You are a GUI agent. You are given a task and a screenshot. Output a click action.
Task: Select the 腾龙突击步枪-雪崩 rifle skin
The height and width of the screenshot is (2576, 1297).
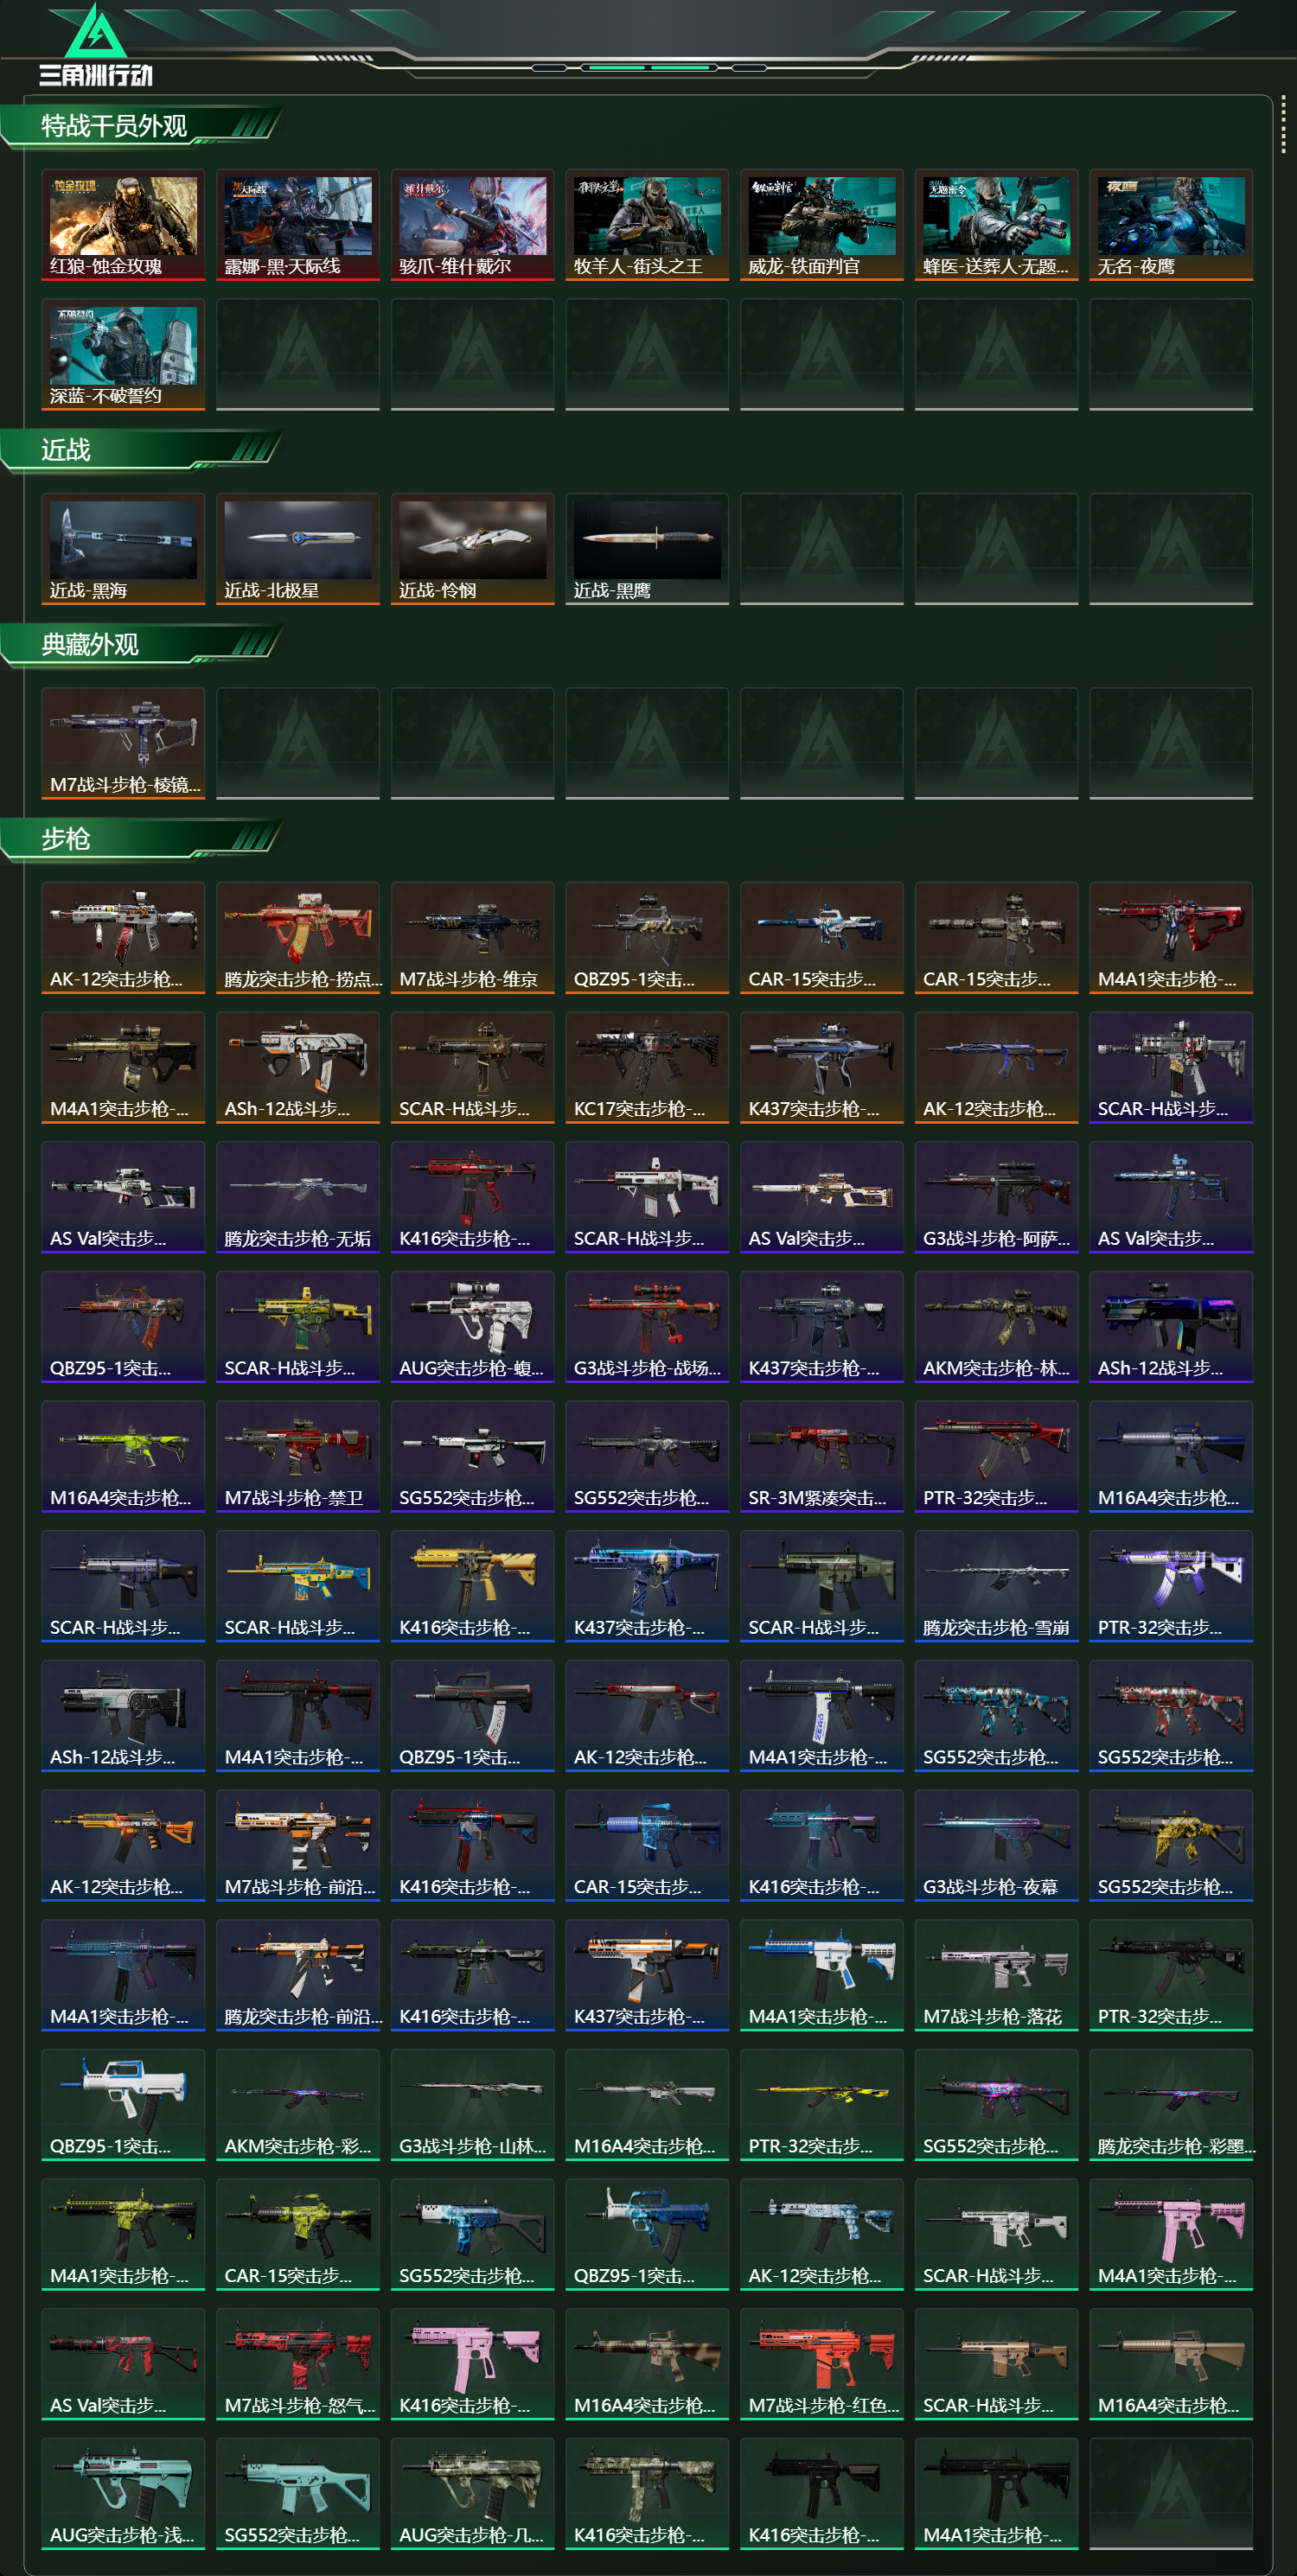(996, 1586)
